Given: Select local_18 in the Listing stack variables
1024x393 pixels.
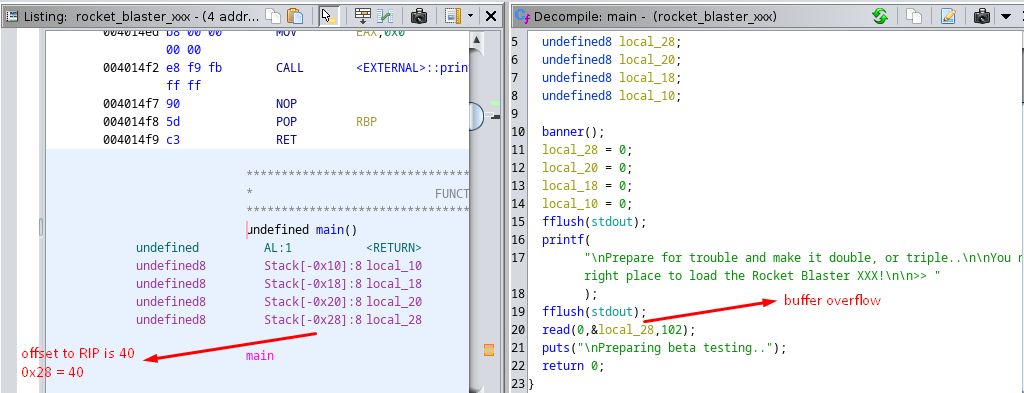Looking at the screenshot, I should tap(394, 283).
